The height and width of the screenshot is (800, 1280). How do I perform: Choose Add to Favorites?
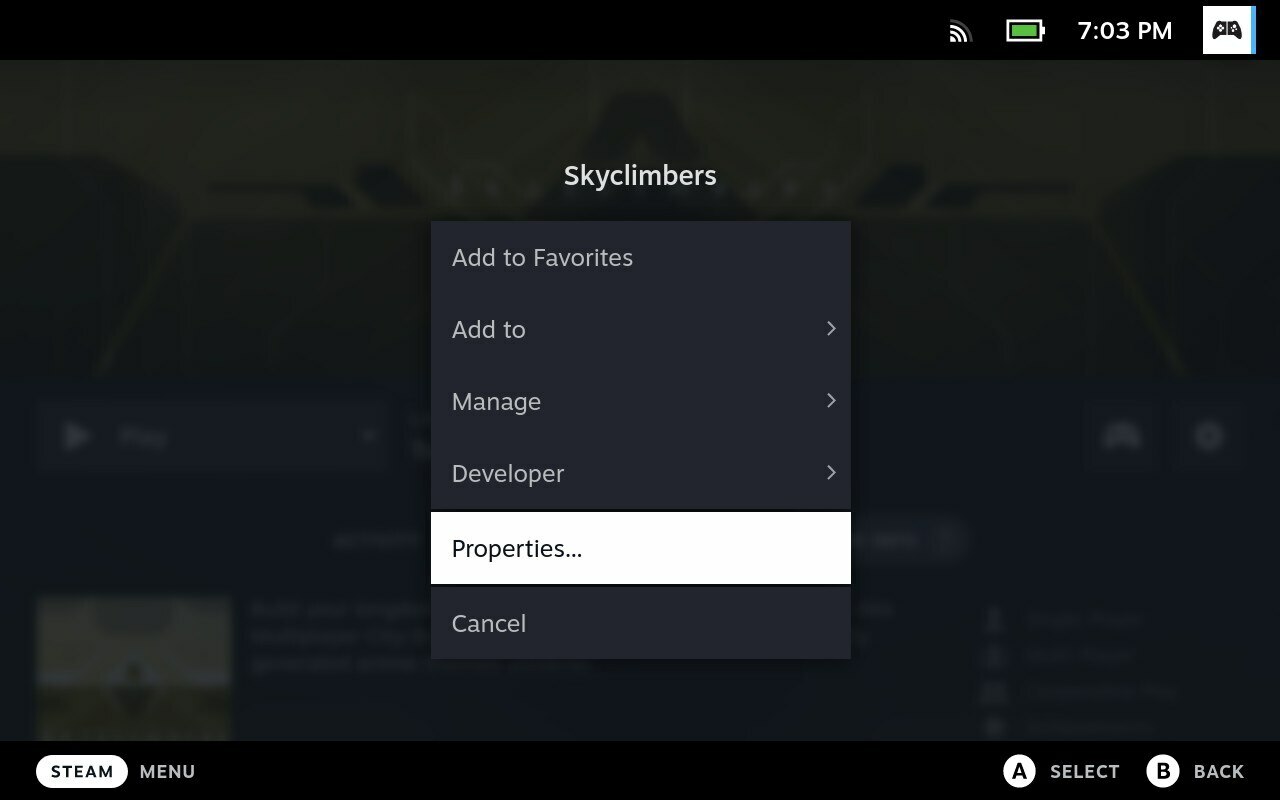641,258
